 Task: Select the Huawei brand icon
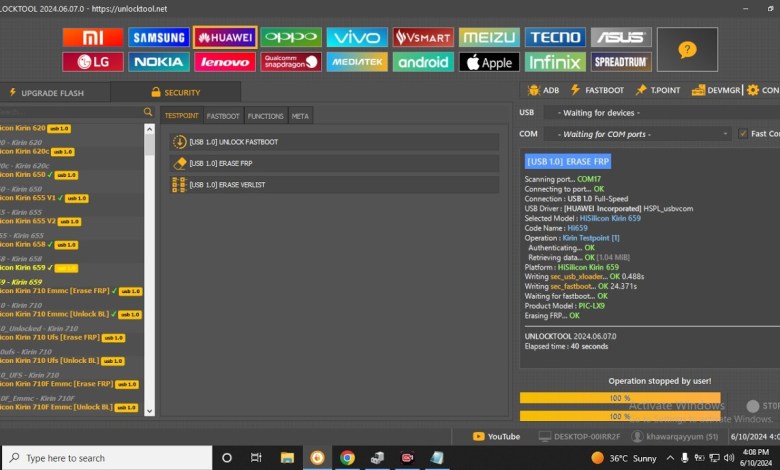(225, 37)
